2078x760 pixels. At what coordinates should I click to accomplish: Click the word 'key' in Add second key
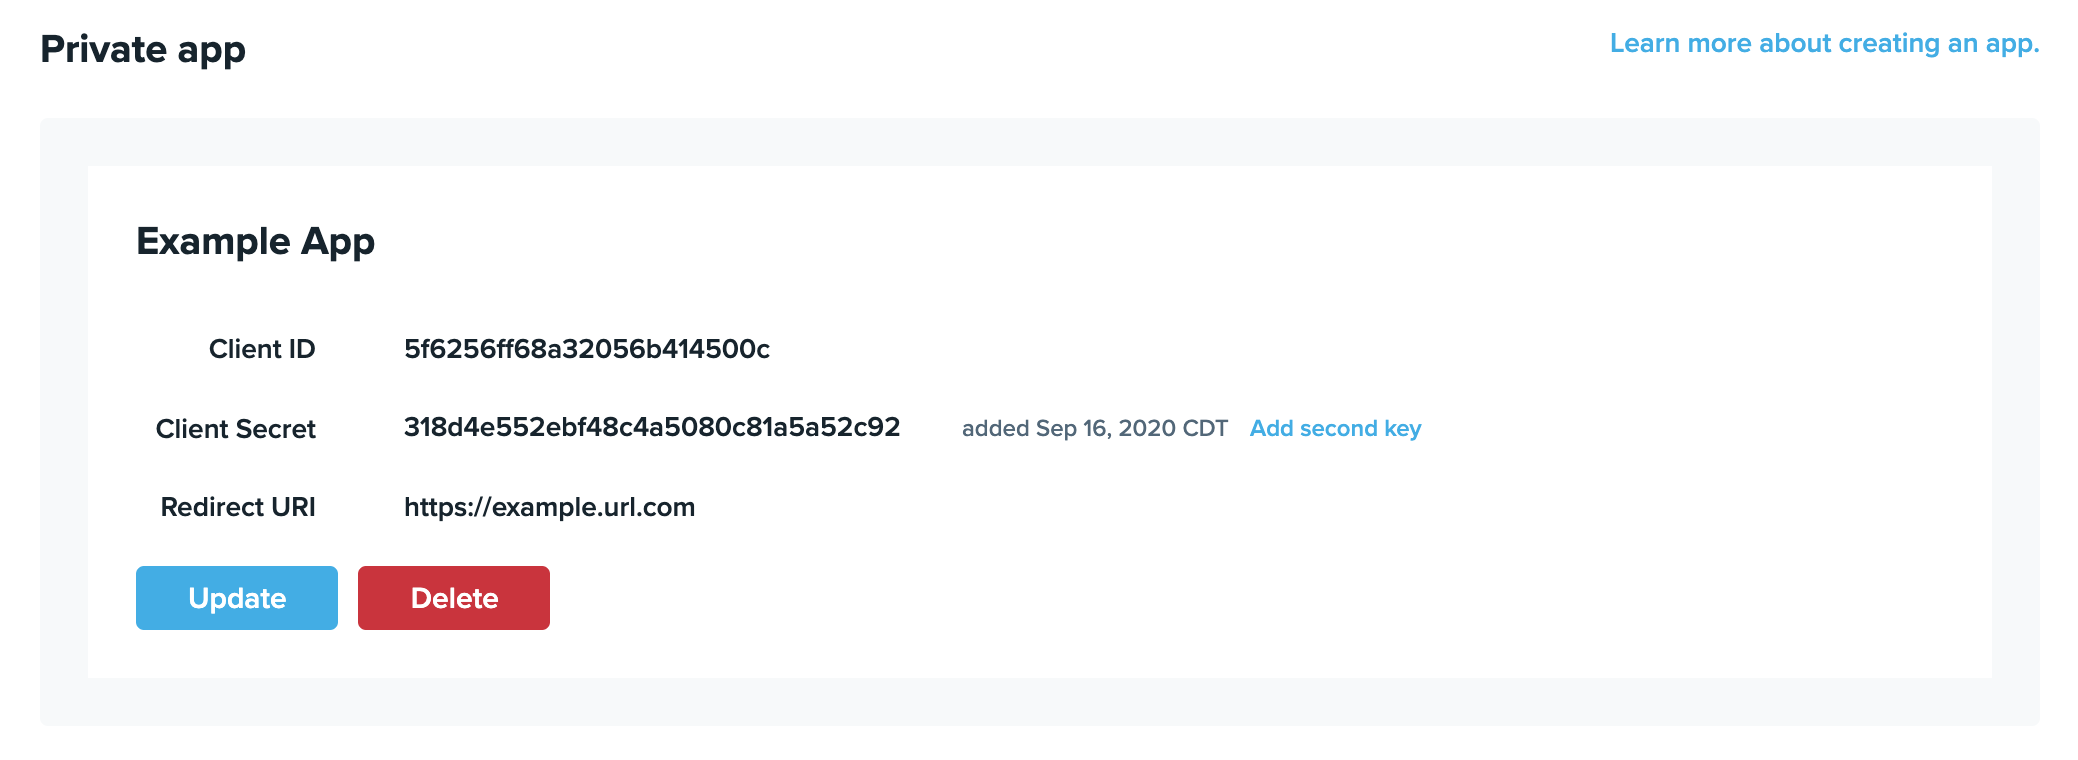pyautogui.click(x=1402, y=428)
